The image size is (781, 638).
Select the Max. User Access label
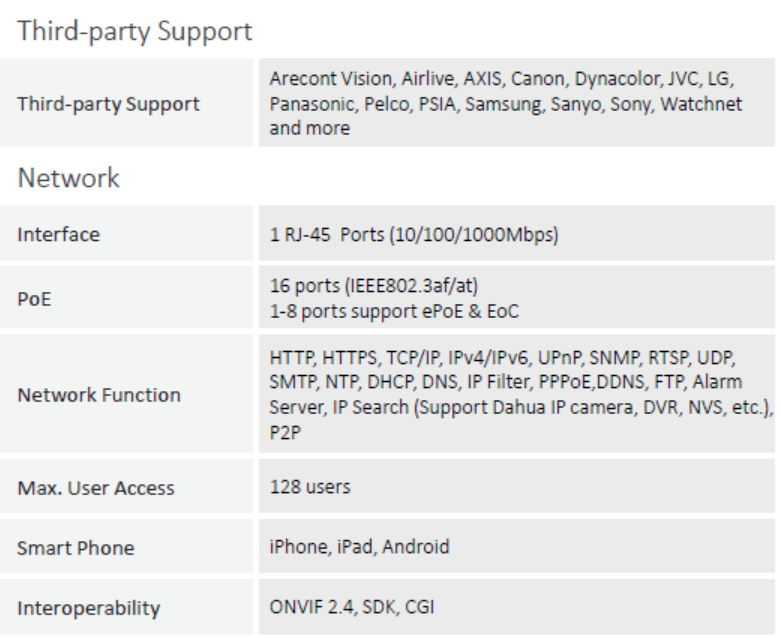(96, 488)
